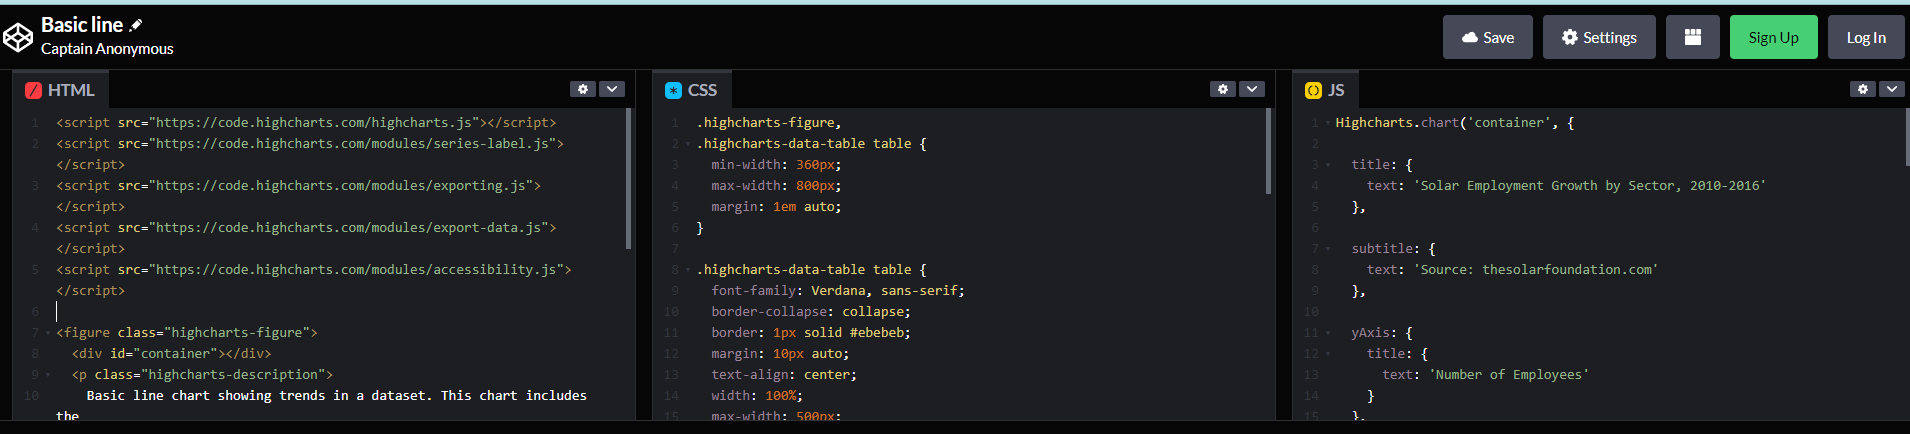Select the CSS editor tab

pos(692,90)
